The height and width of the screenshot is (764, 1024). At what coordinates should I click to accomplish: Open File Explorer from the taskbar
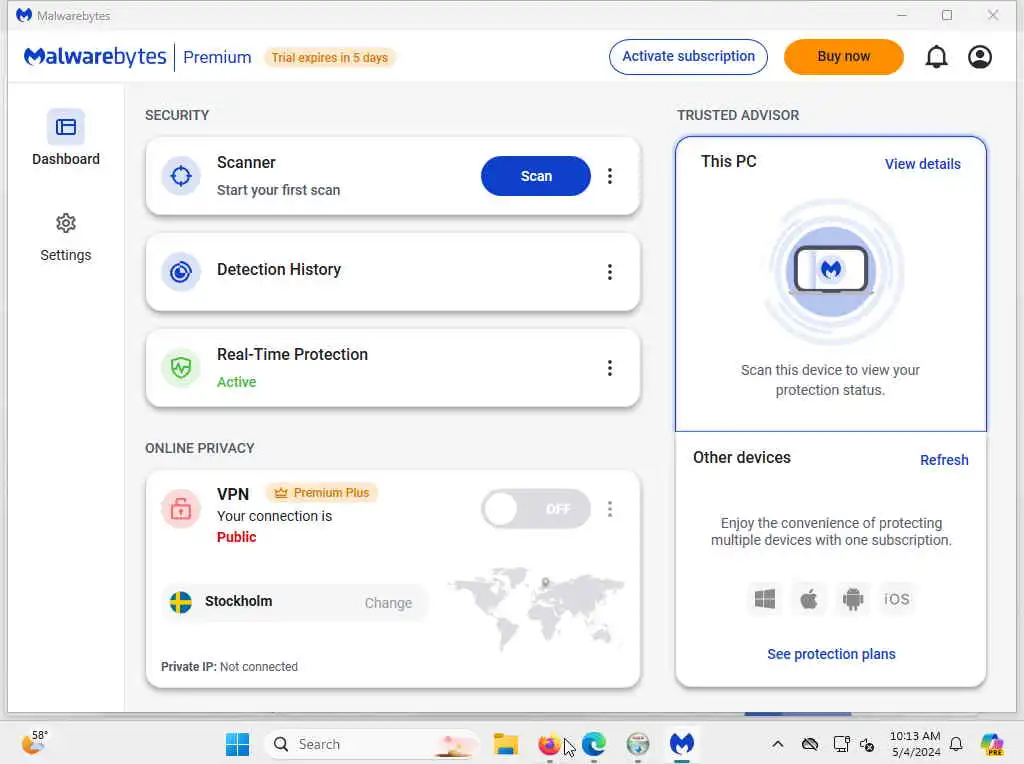(505, 744)
